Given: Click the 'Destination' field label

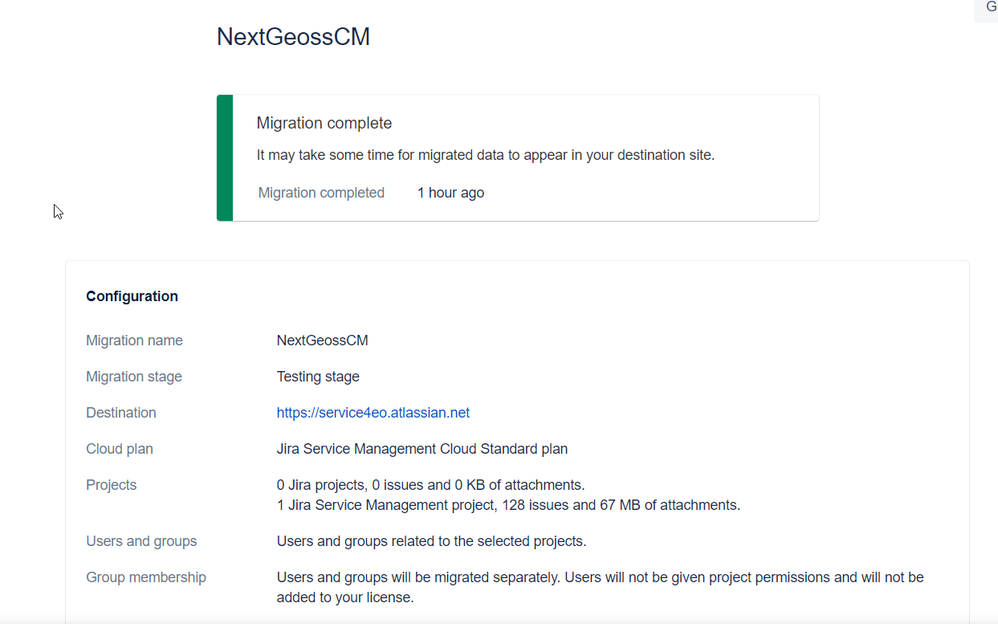Looking at the screenshot, I should (121, 413).
